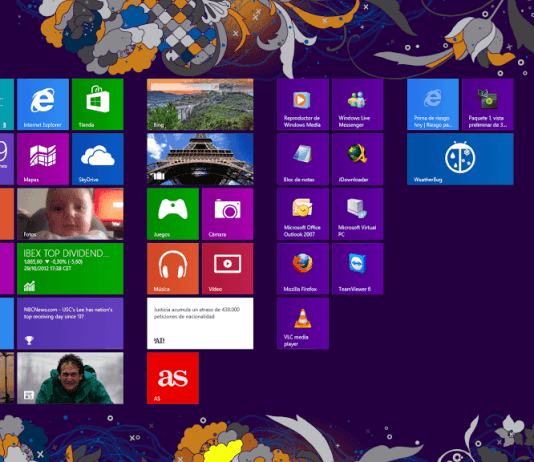Viewport: 534px width, 462px height.
Task: Open the Música tile
Action: pyautogui.click(x=173, y=269)
